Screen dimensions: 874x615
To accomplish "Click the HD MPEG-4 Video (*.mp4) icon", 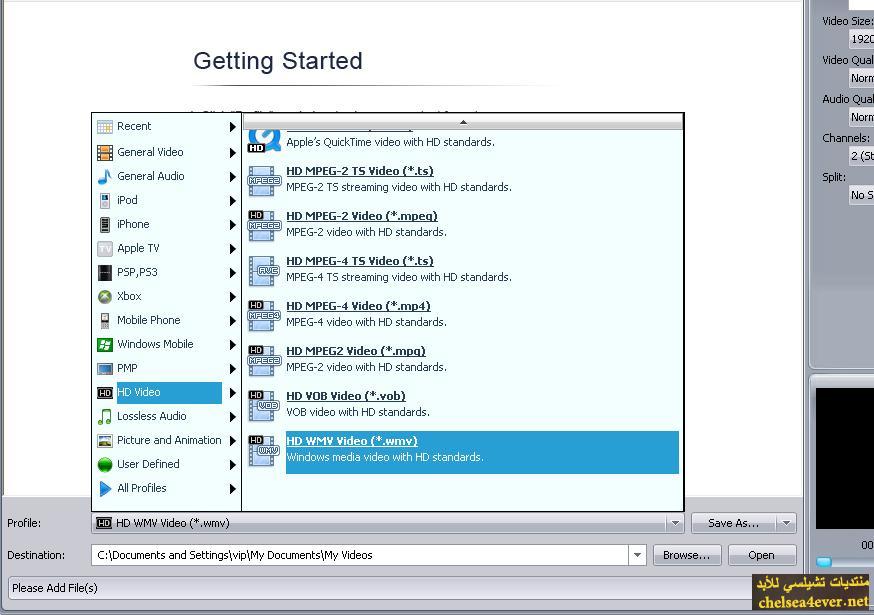I will pos(264,316).
